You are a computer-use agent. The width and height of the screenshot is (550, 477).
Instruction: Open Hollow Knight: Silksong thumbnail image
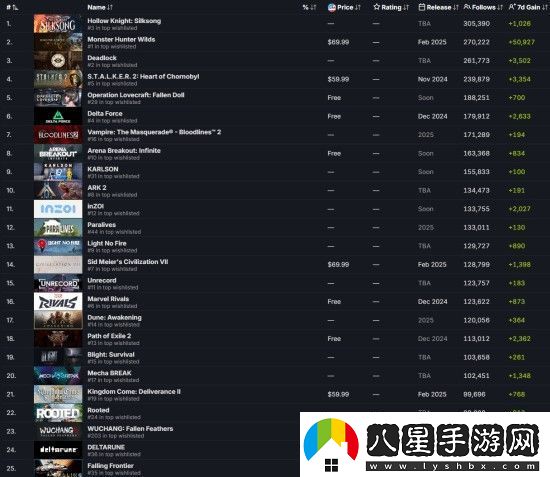coord(58,23)
